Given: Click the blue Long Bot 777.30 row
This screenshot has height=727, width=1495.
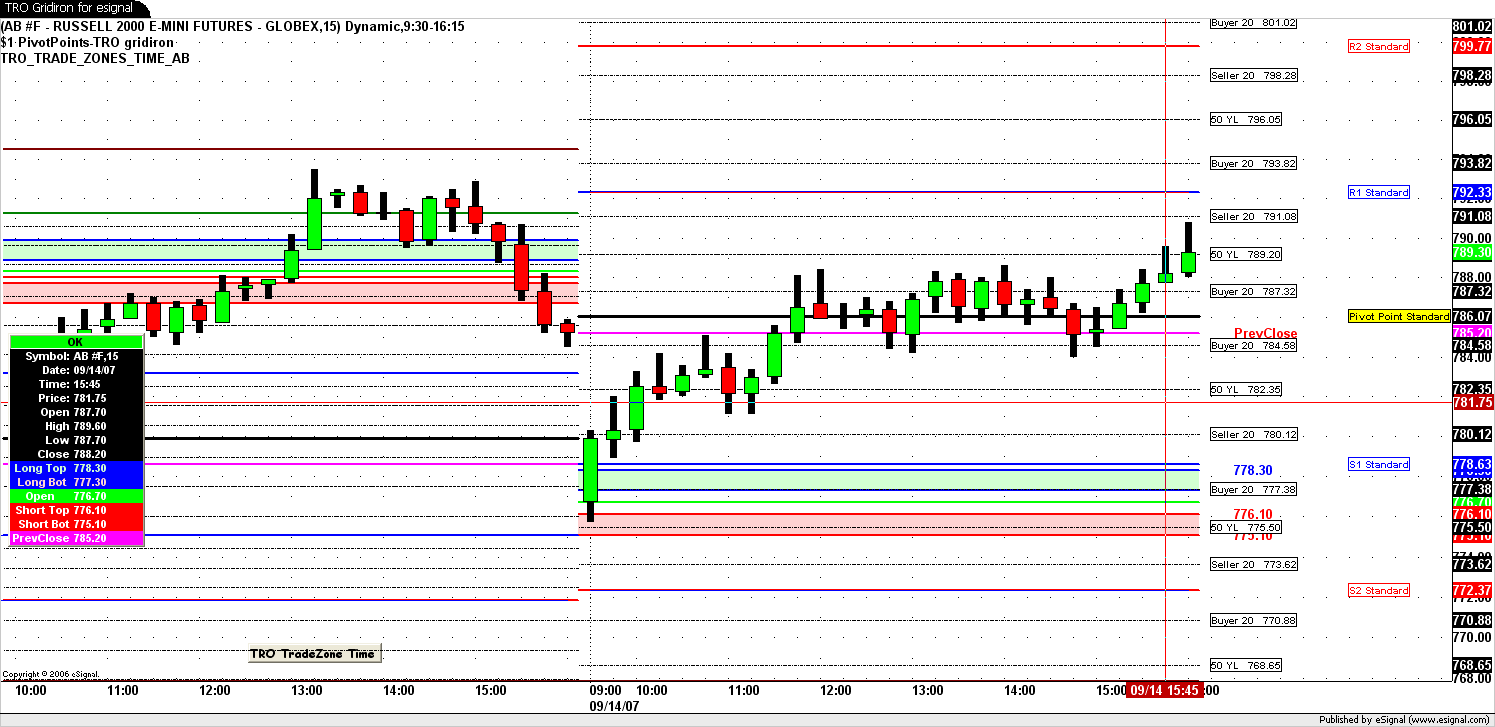Looking at the screenshot, I should tap(76, 482).
